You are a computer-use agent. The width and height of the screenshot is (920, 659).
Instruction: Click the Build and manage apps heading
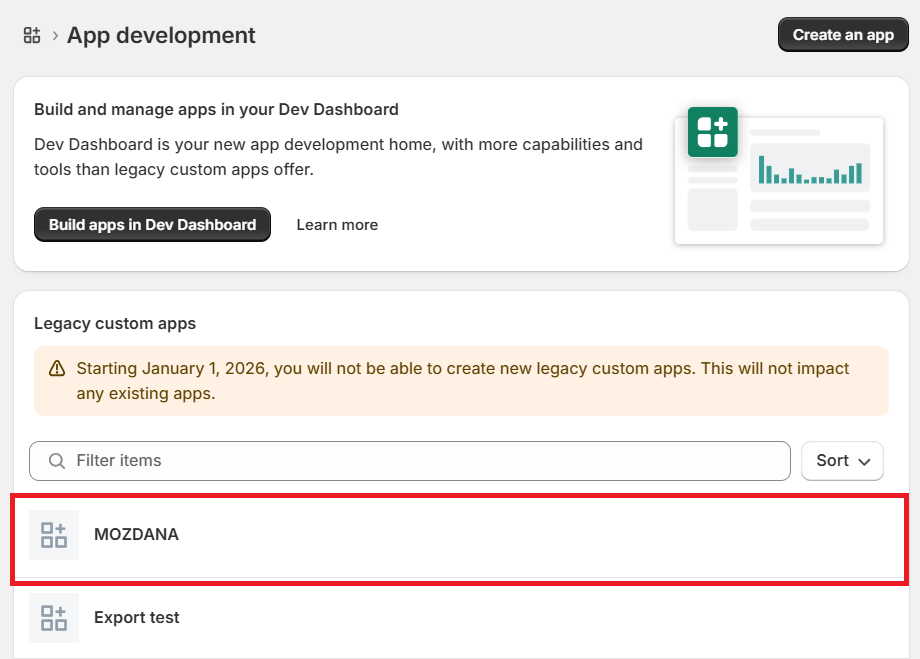[216, 110]
